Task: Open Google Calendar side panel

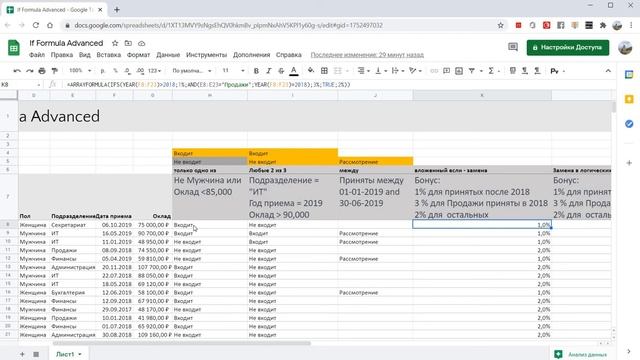Action: [629, 75]
